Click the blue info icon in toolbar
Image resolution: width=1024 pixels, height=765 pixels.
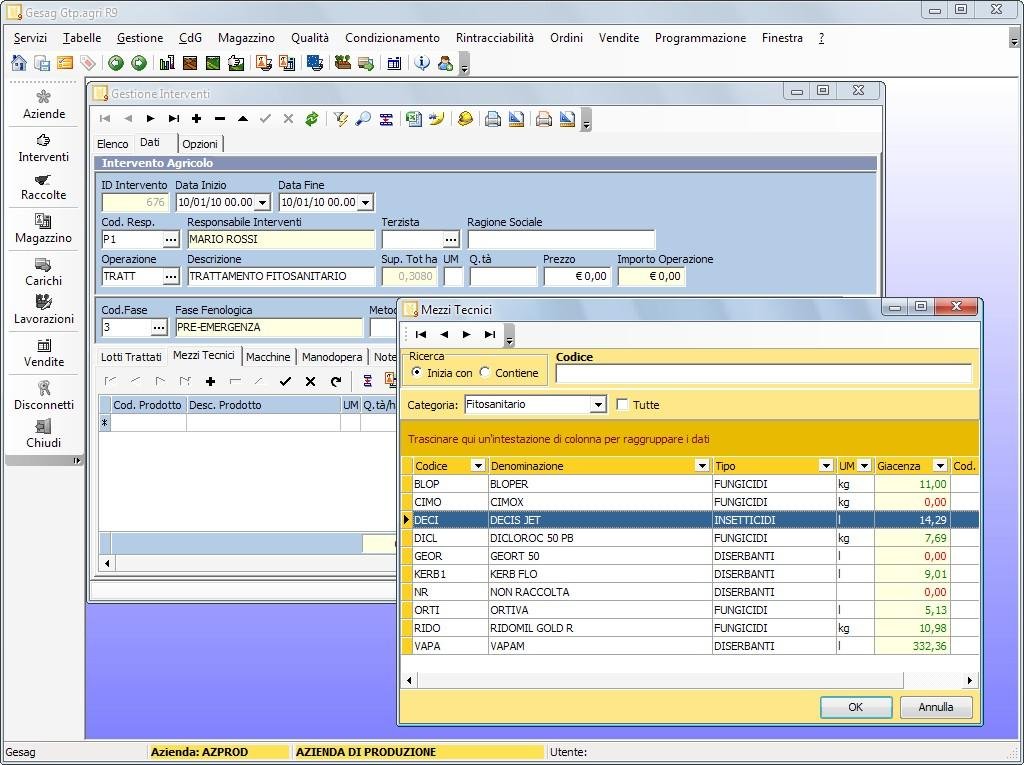[422, 63]
